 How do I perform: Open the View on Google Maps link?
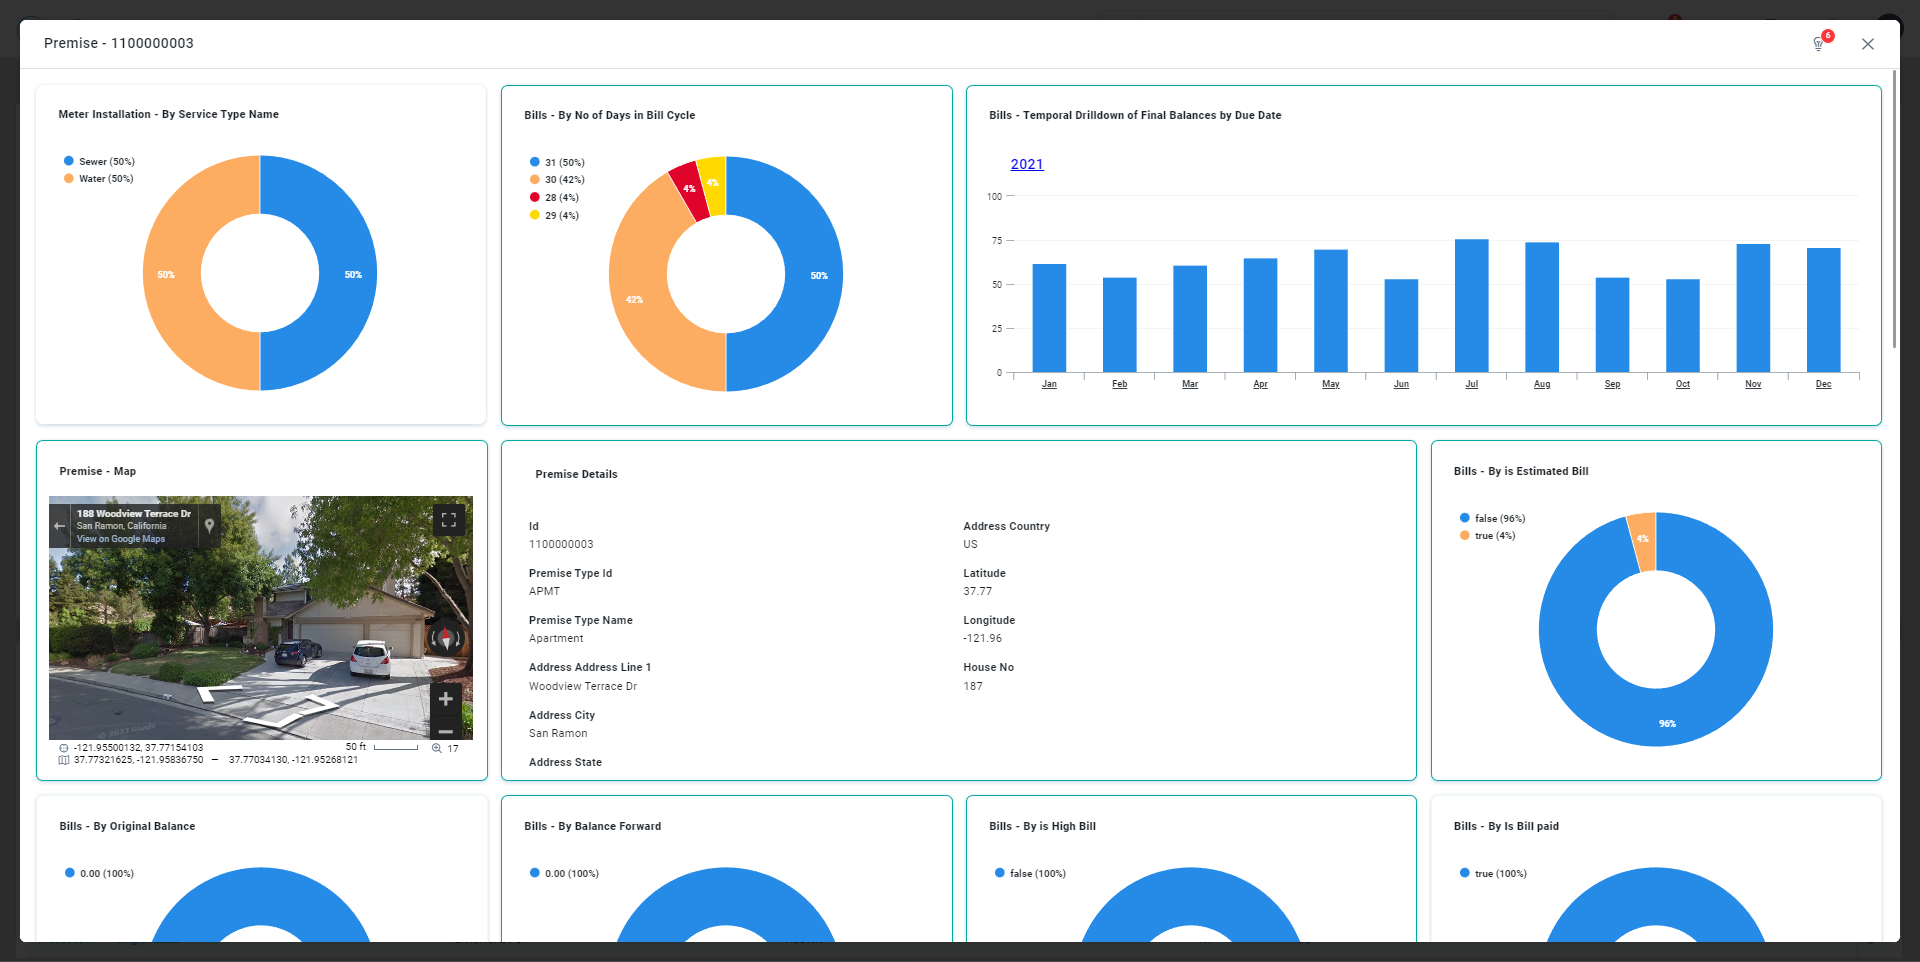[121, 539]
